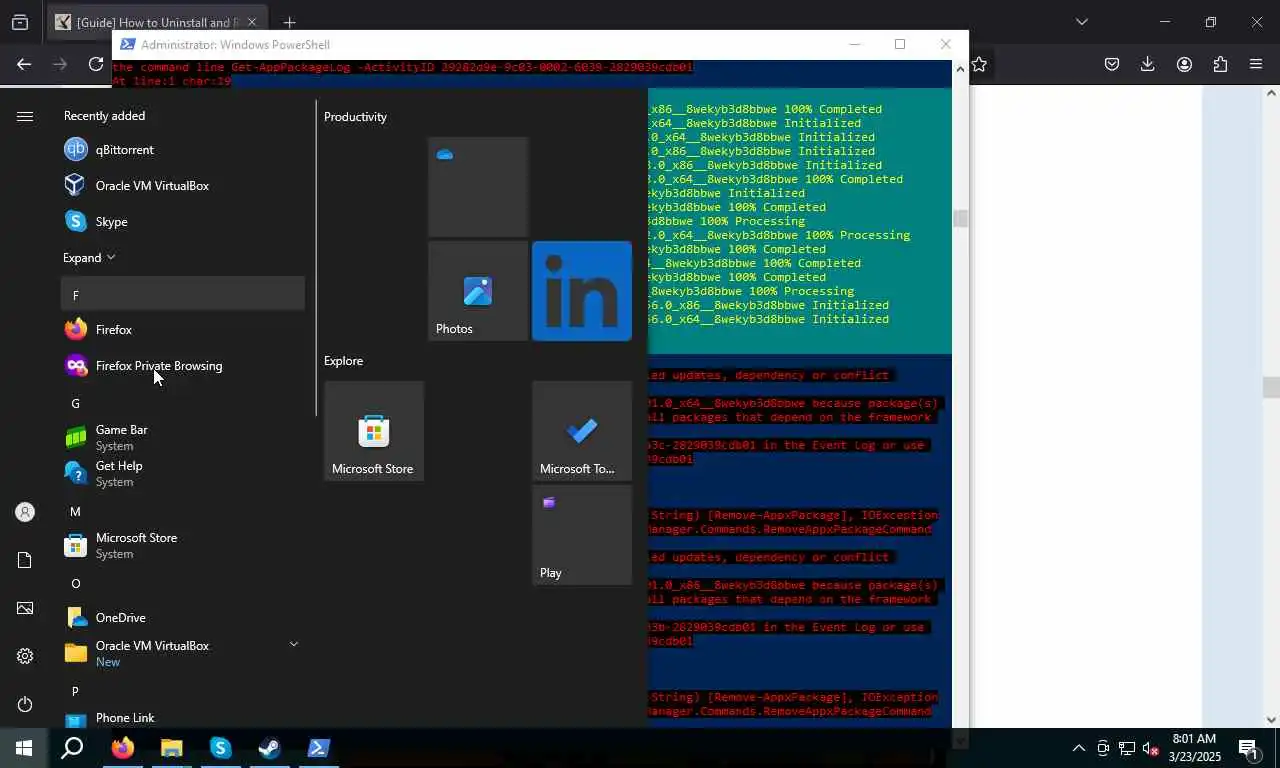
Task: Open qBittorrent from Recently added
Action: tap(183, 150)
